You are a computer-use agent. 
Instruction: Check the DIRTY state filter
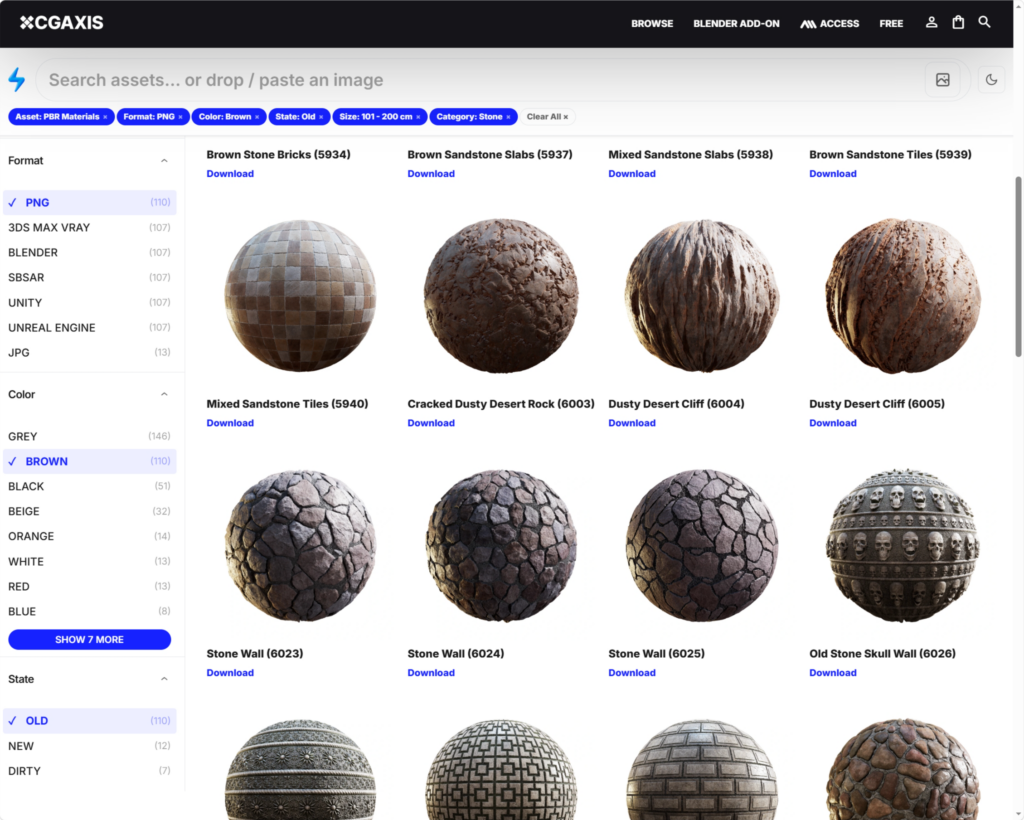[24, 771]
